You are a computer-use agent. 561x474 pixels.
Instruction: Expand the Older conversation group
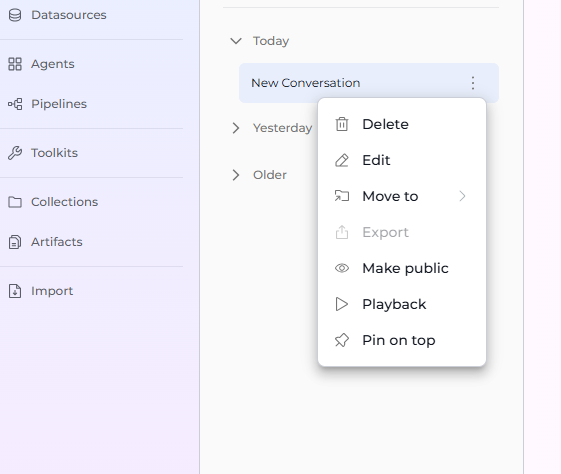coord(236,175)
